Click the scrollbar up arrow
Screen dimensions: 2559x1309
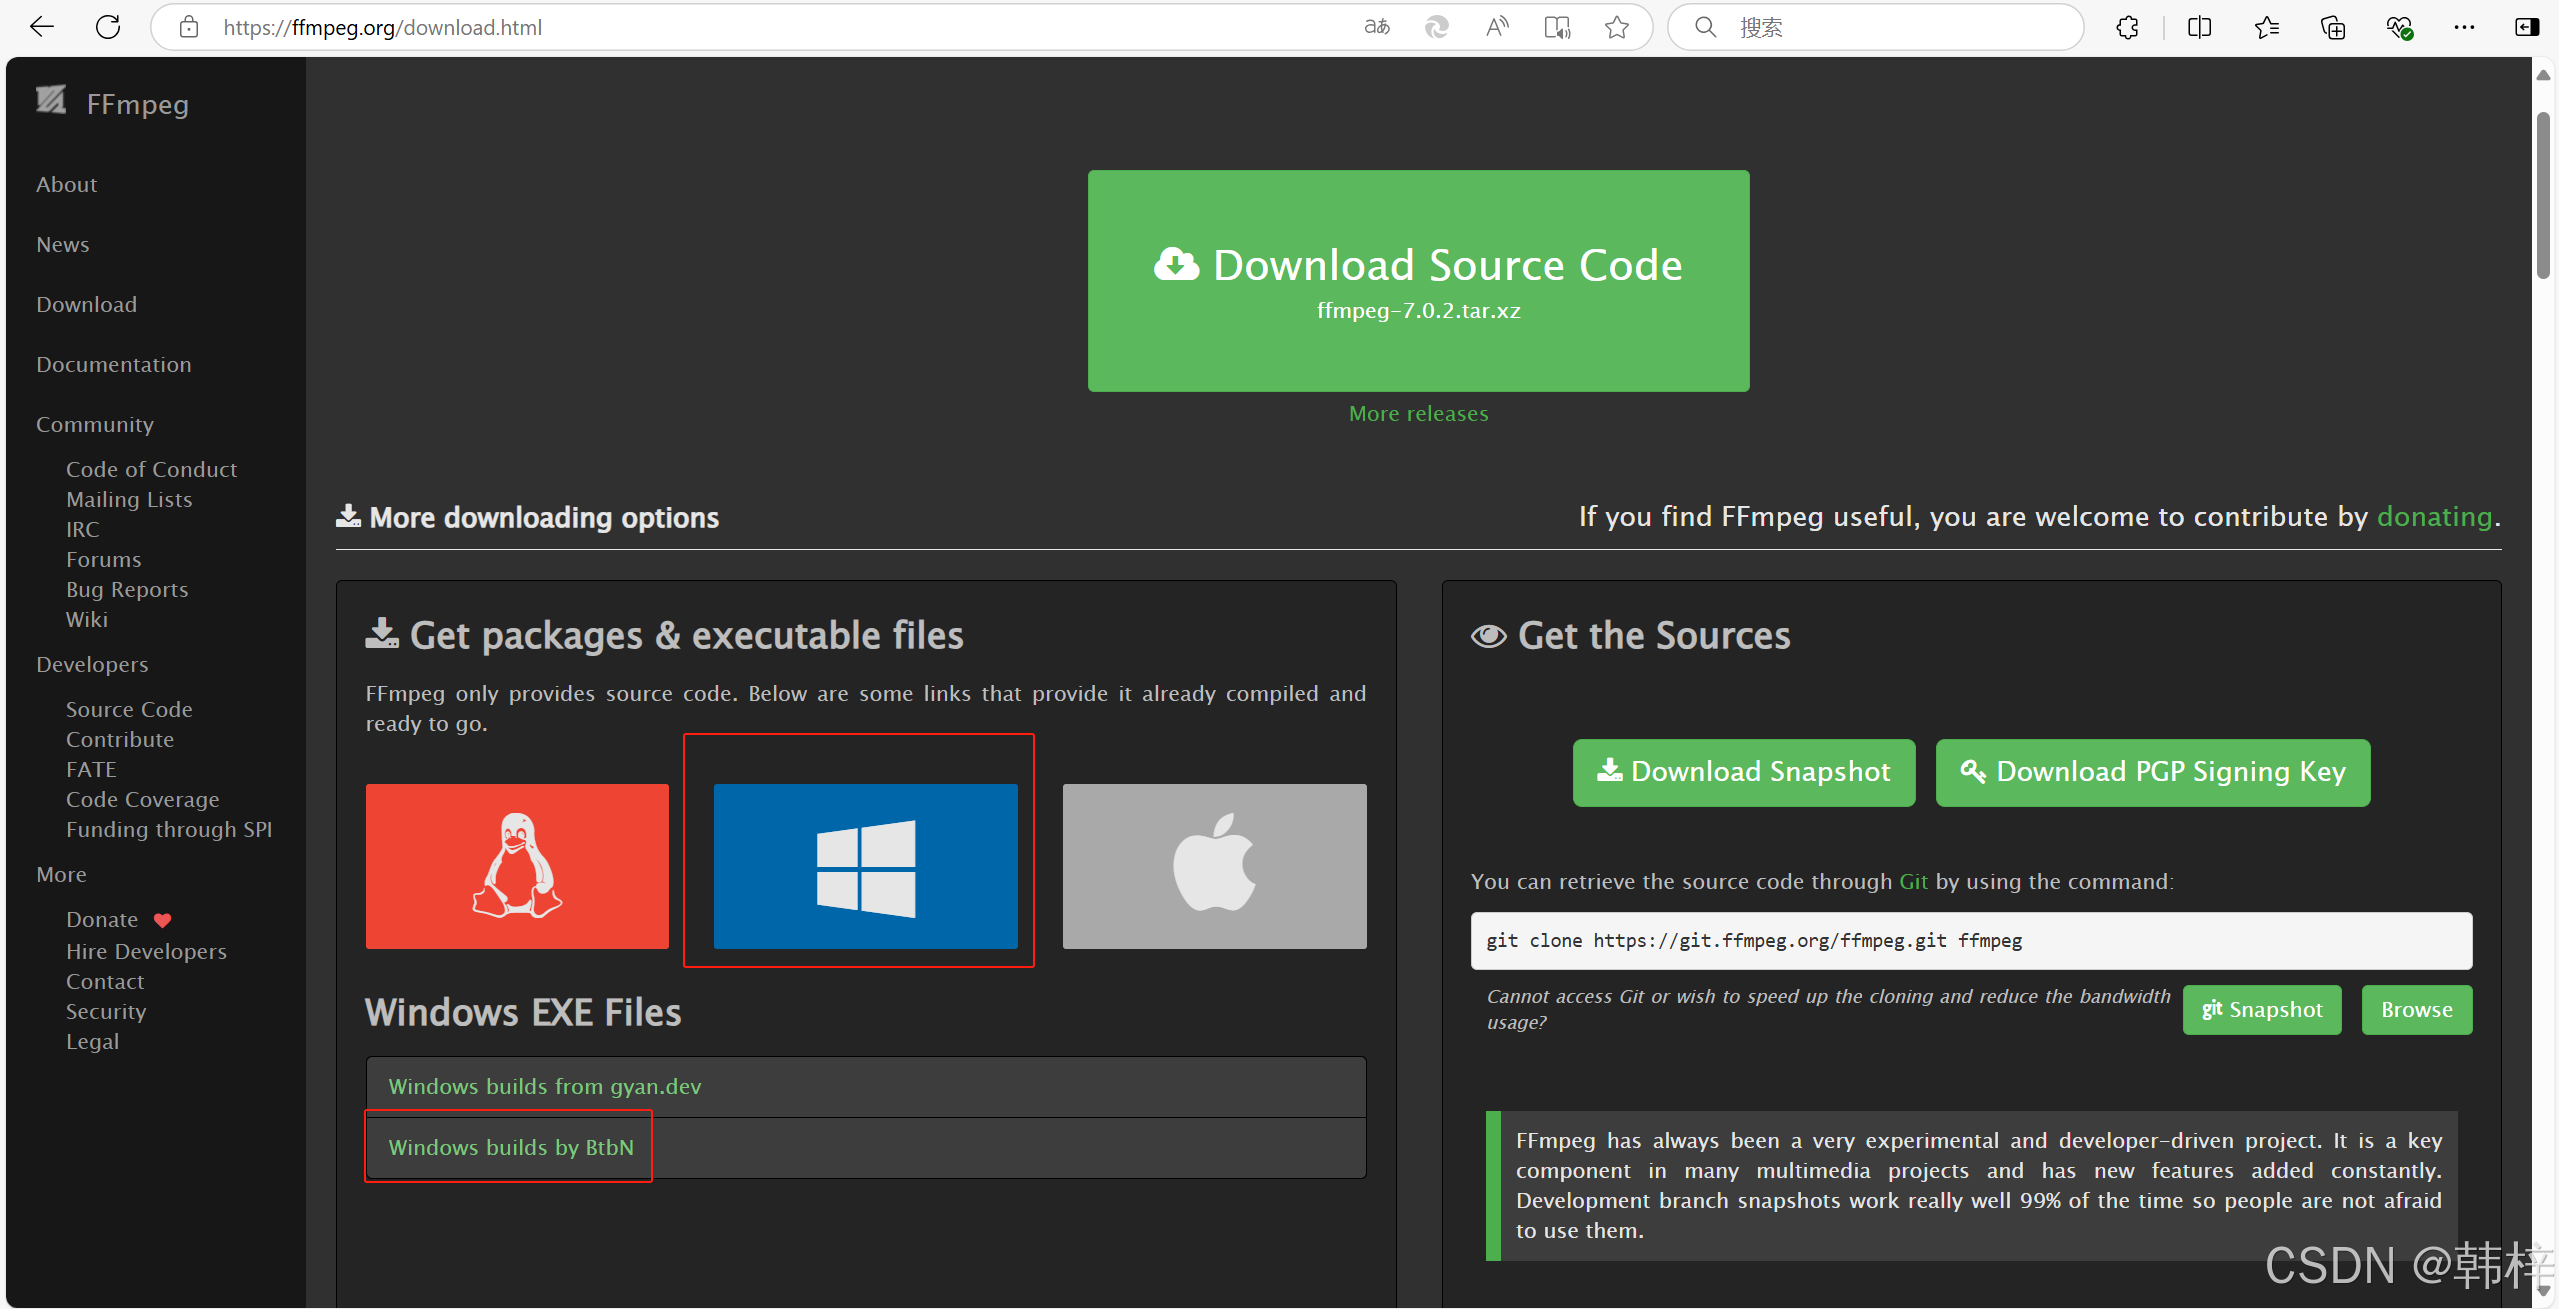click(2543, 75)
